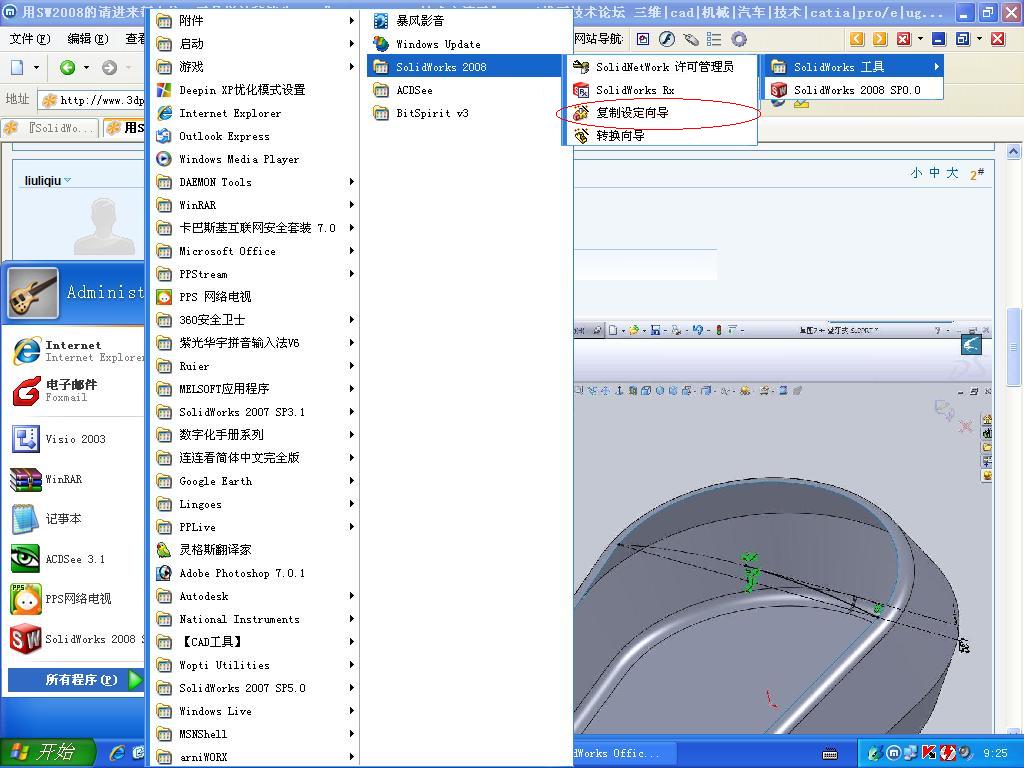Open pinned Internet Explorer in Start menu
Viewport: 1024px width, 768px height.
pyautogui.click(x=76, y=351)
